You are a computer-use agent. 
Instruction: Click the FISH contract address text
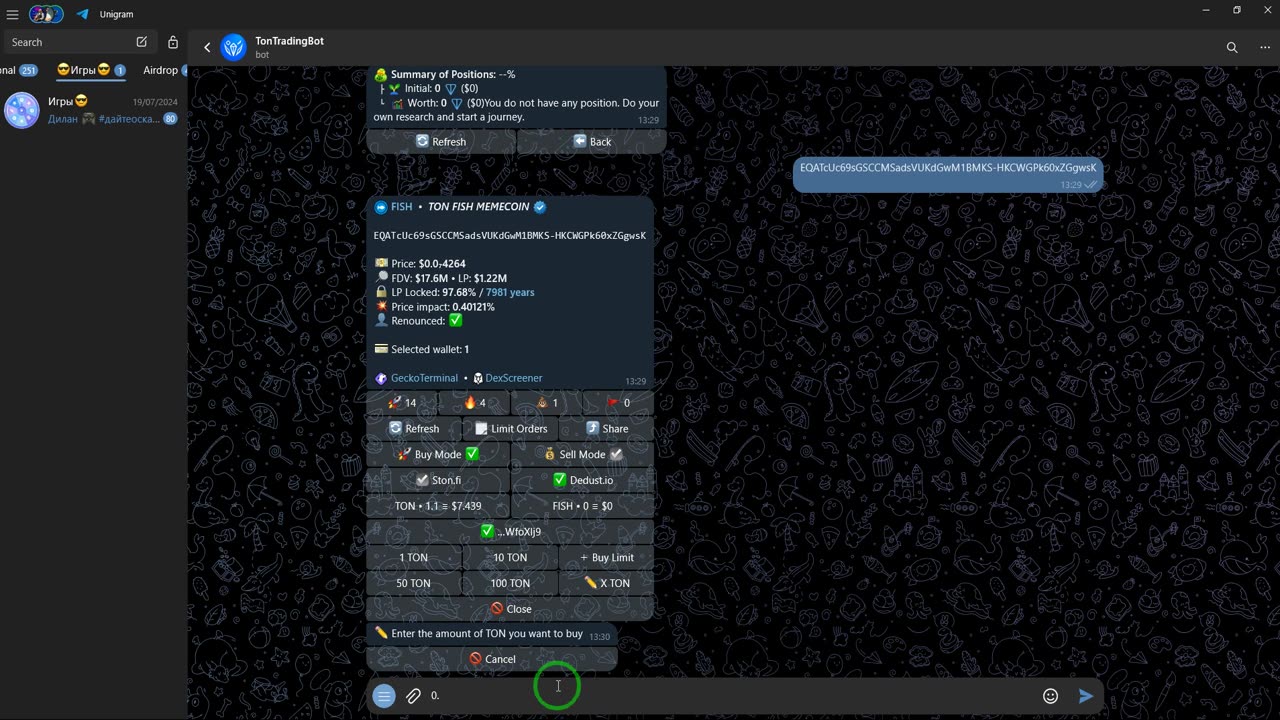pyautogui.click(x=510, y=236)
